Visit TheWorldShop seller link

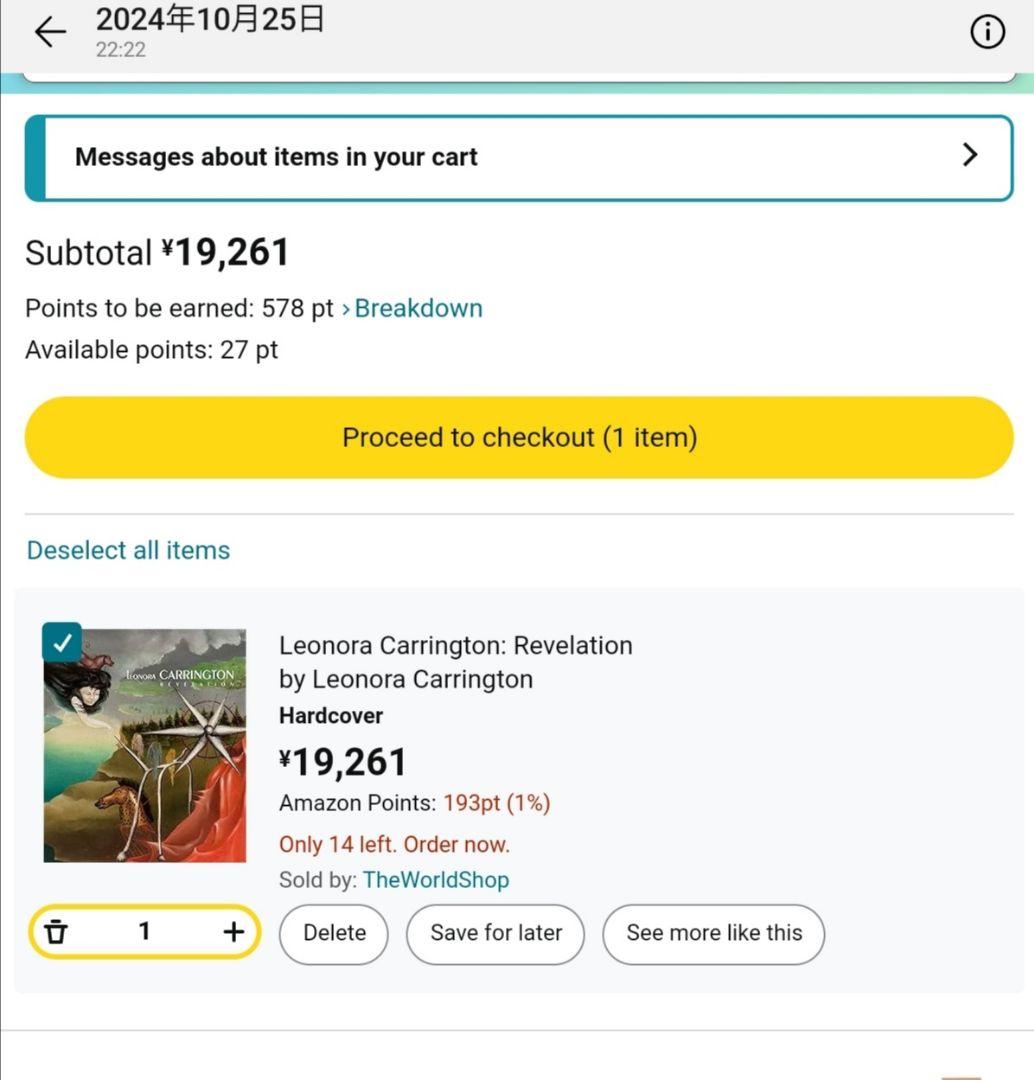(435, 880)
